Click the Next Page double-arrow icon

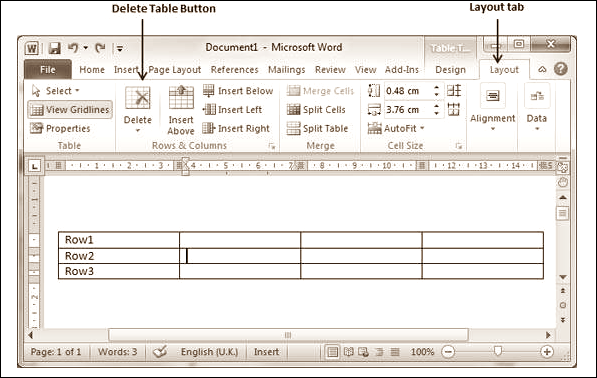(563, 320)
